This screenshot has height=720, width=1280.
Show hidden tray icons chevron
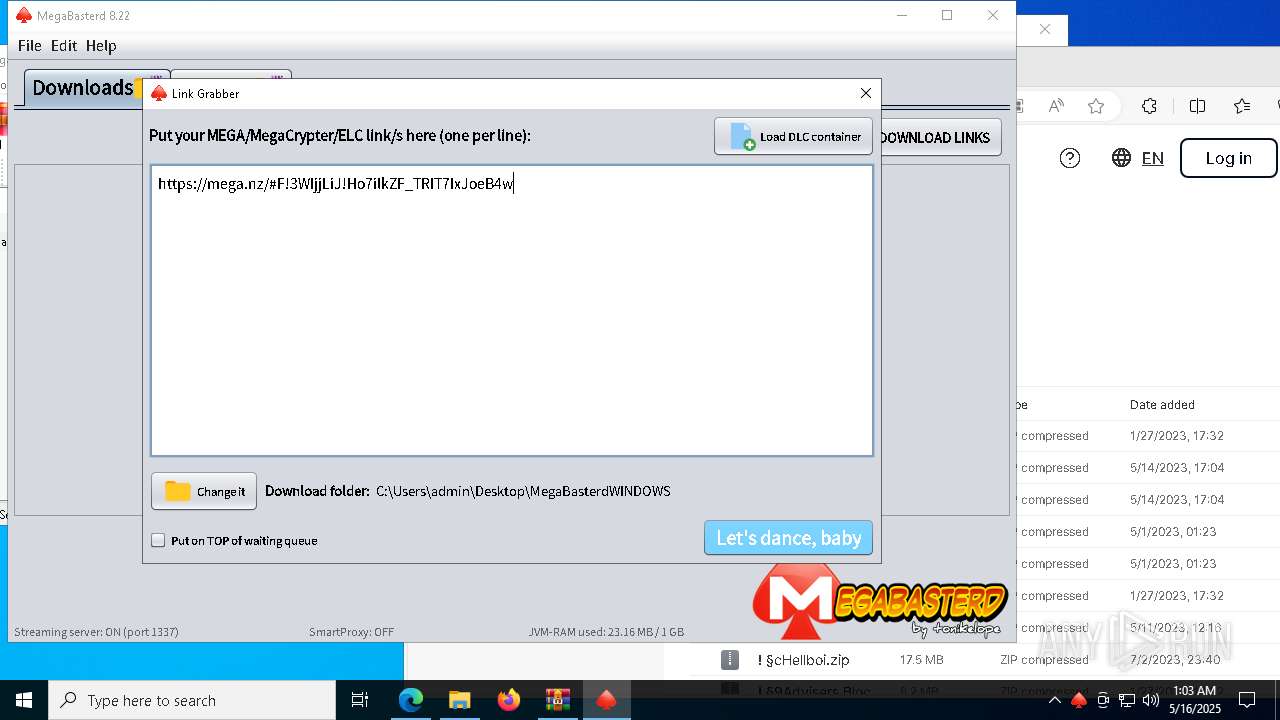[1054, 700]
